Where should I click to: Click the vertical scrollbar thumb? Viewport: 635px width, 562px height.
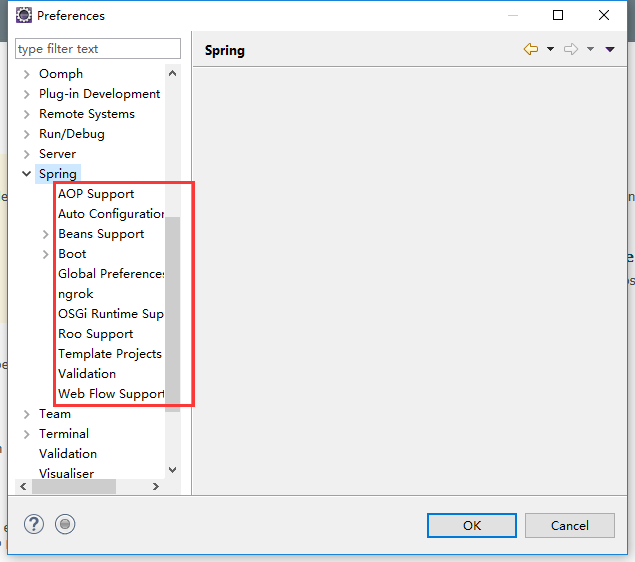[x=173, y=314]
